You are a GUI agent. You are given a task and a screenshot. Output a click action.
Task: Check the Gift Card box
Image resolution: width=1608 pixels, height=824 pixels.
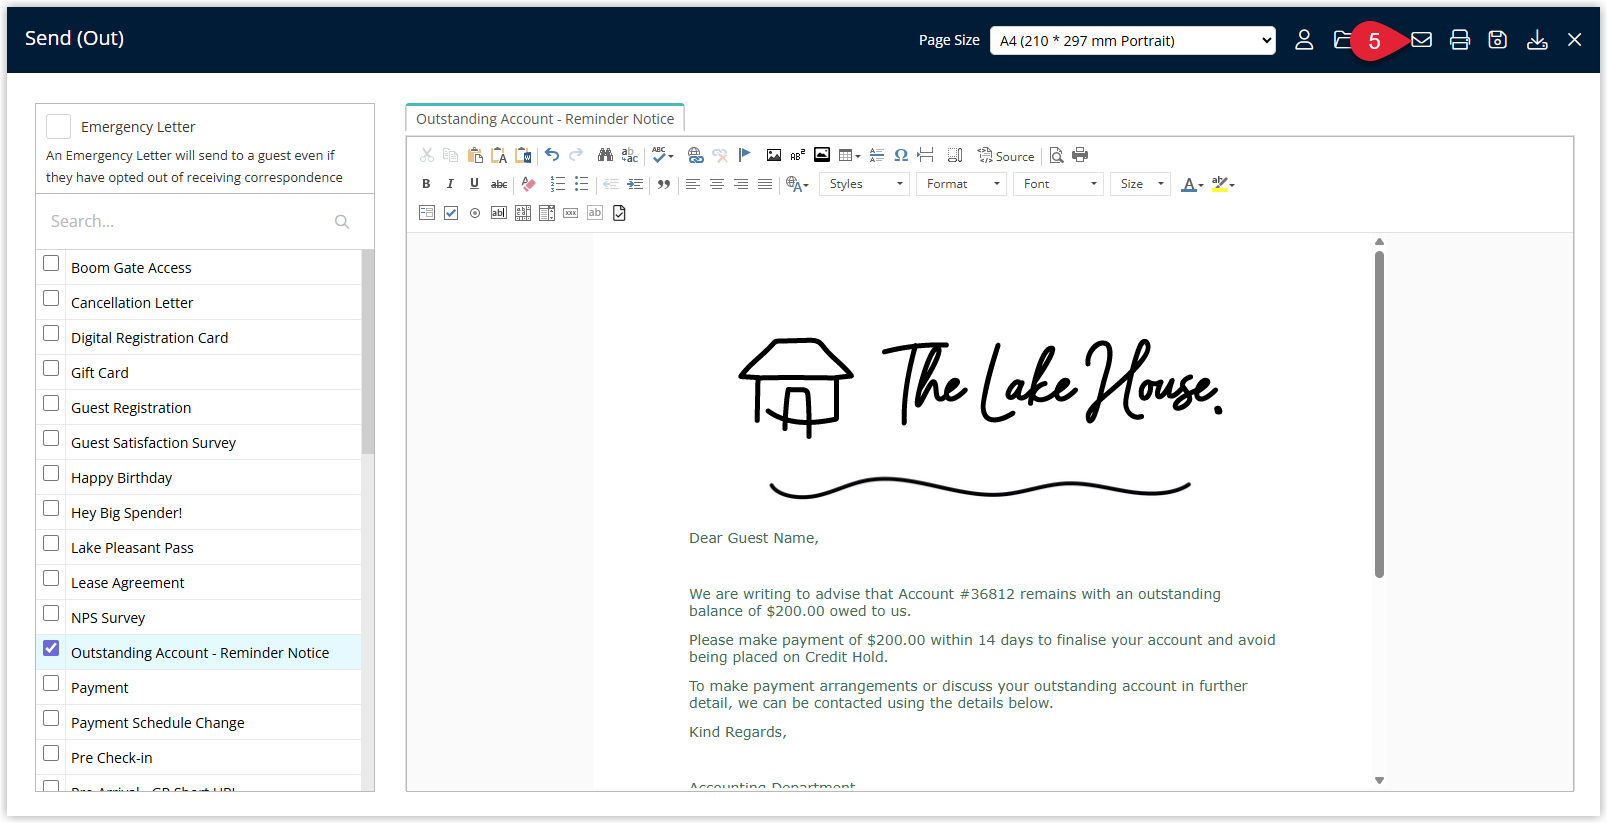click(x=51, y=369)
